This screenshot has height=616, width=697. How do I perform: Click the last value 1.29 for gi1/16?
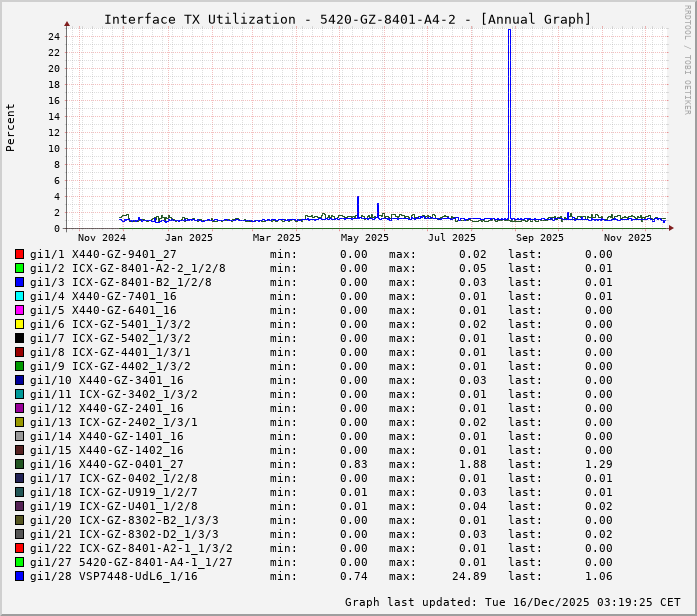click(x=599, y=464)
